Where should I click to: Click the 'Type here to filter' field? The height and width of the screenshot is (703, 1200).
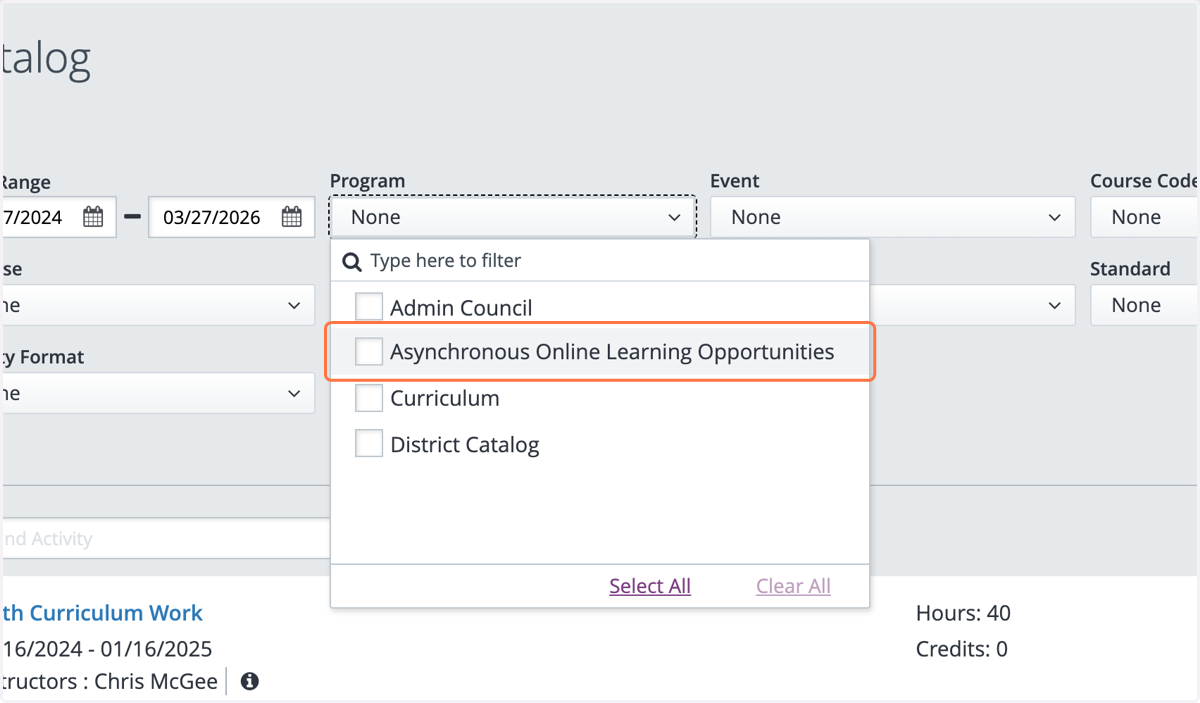(x=600, y=261)
